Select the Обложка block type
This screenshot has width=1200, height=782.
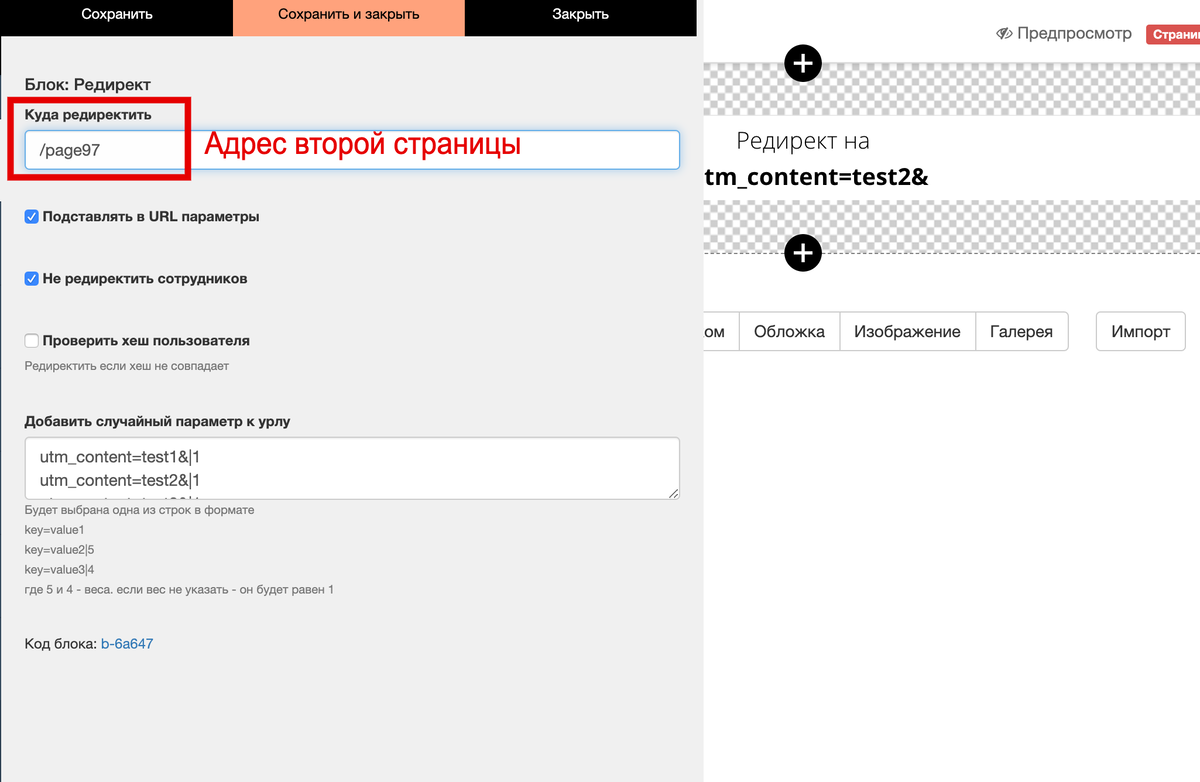point(790,332)
